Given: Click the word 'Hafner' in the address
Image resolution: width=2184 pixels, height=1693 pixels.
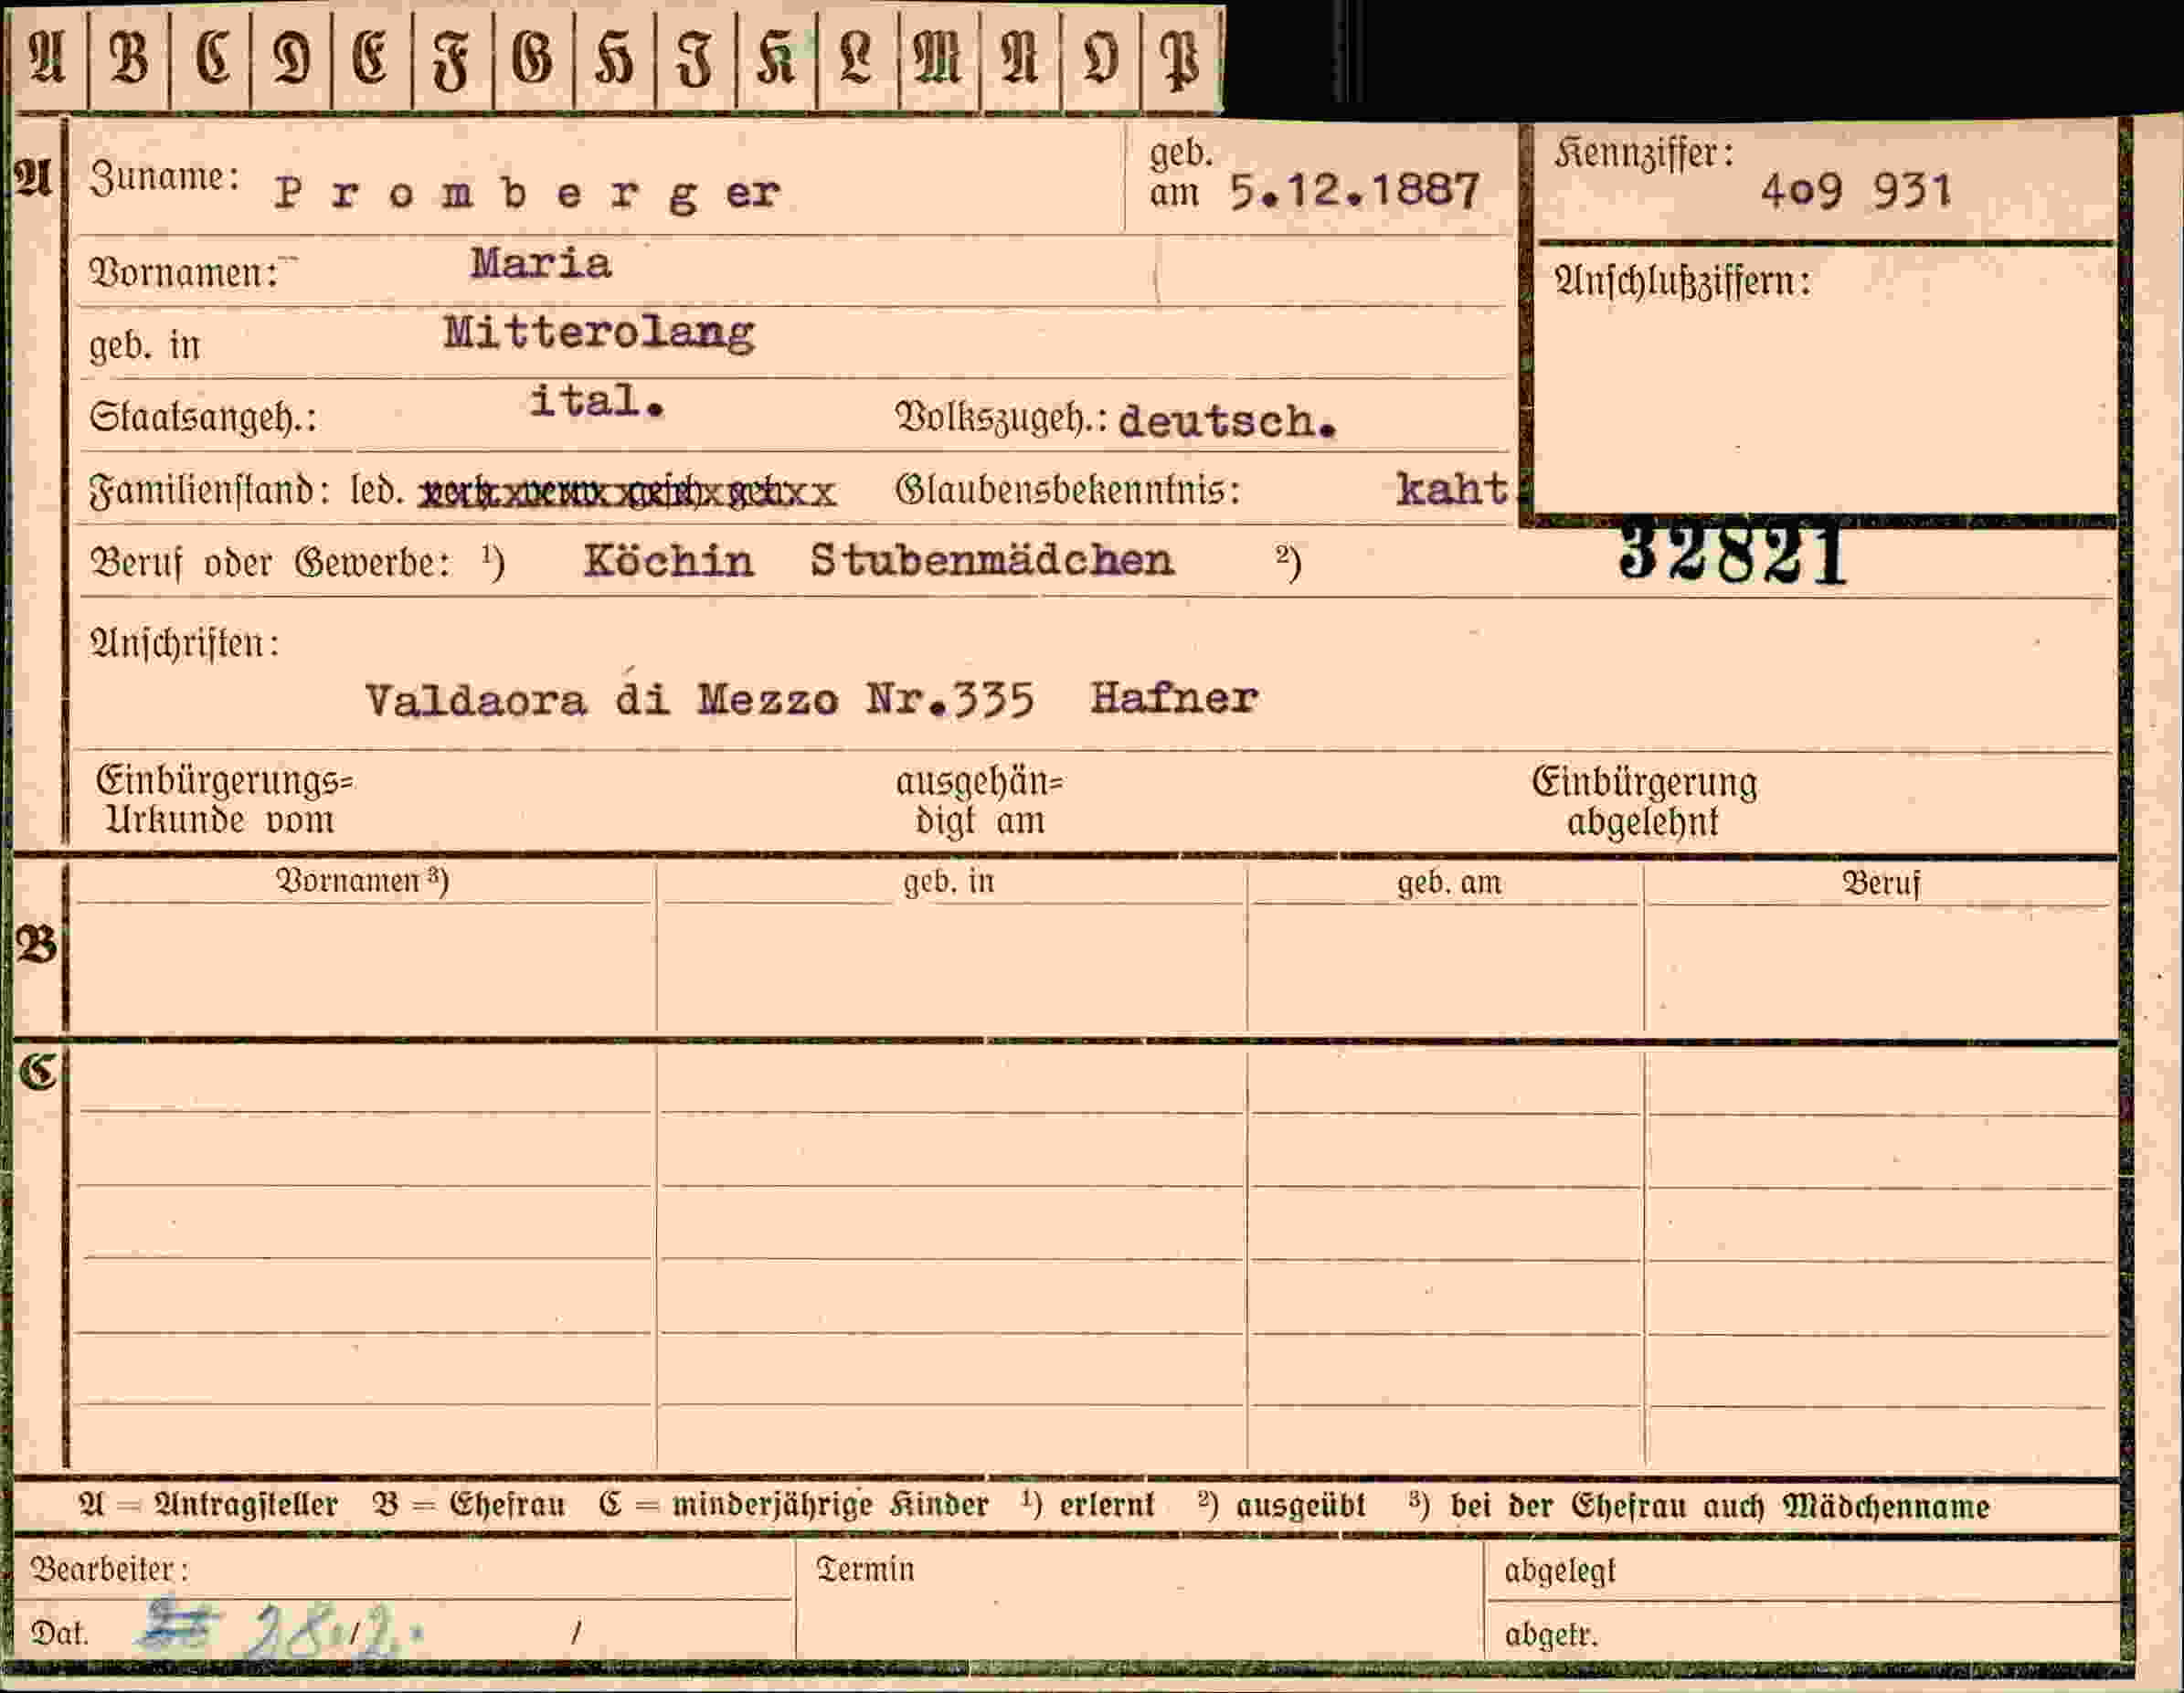Looking at the screenshot, I should 1174,698.
